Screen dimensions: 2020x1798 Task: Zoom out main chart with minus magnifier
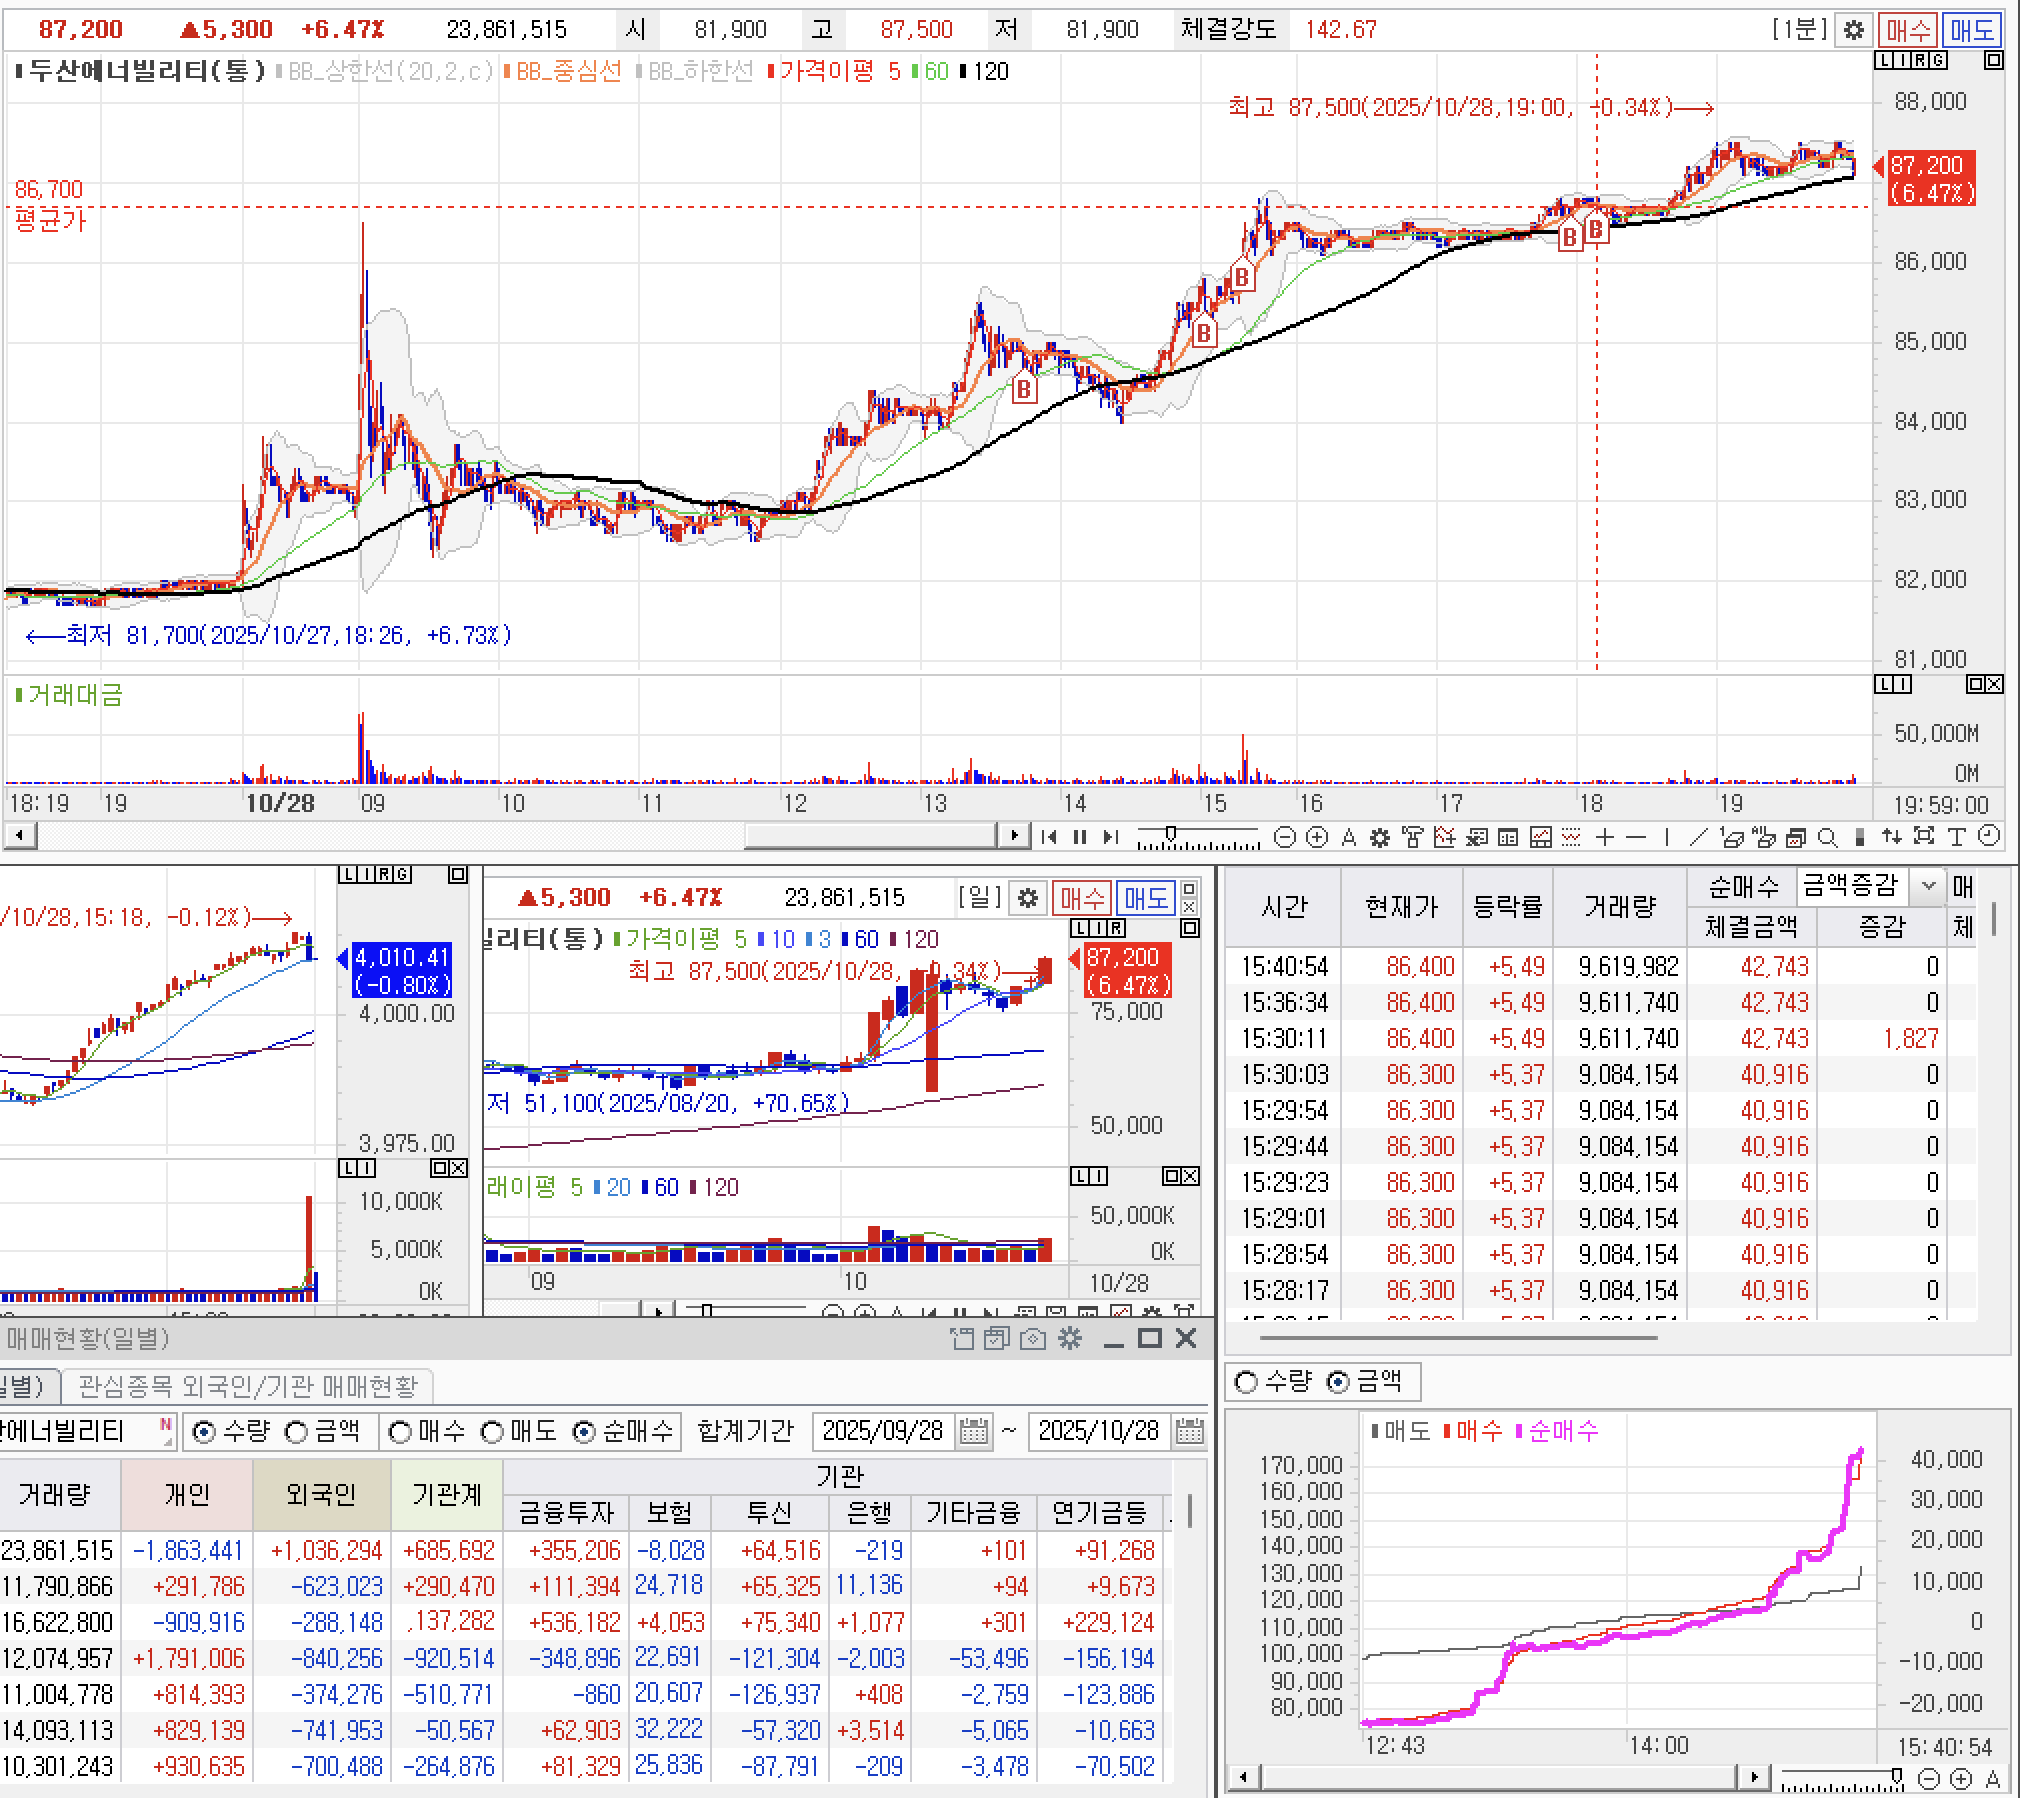tap(1286, 837)
